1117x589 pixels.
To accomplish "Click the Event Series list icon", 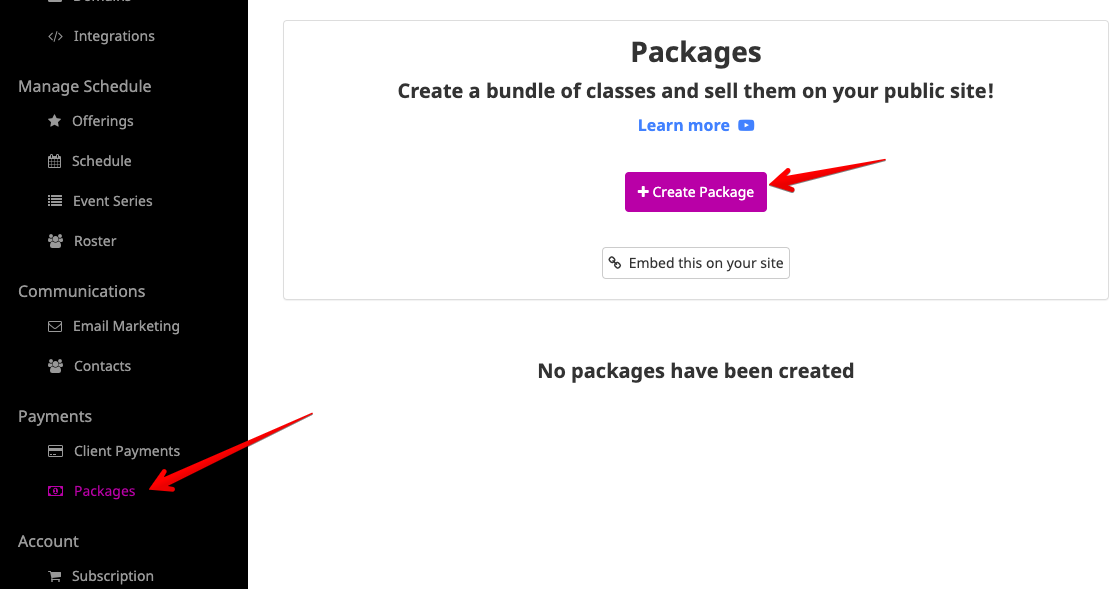I will pyautogui.click(x=55, y=201).
